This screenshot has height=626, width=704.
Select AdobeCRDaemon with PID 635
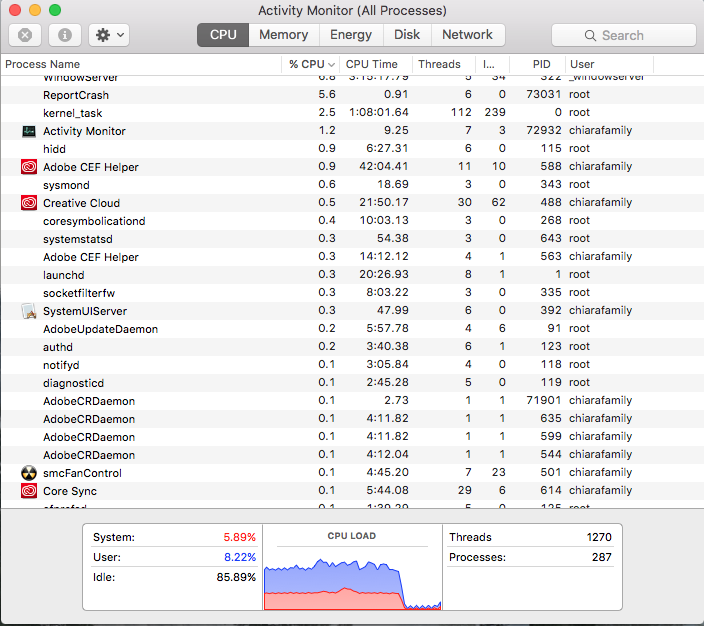click(x=352, y=419)
